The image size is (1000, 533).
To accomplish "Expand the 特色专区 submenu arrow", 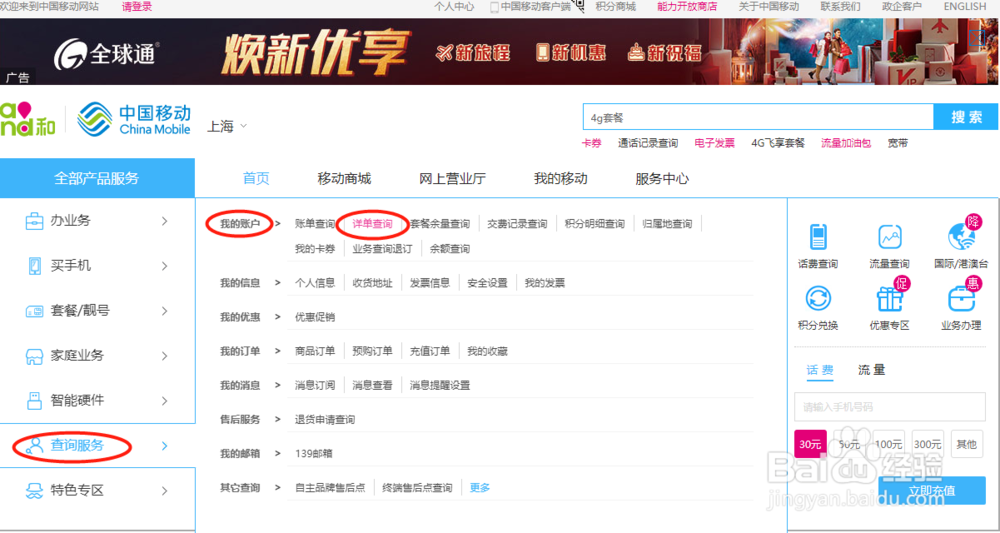I will (x=164, y=491).
